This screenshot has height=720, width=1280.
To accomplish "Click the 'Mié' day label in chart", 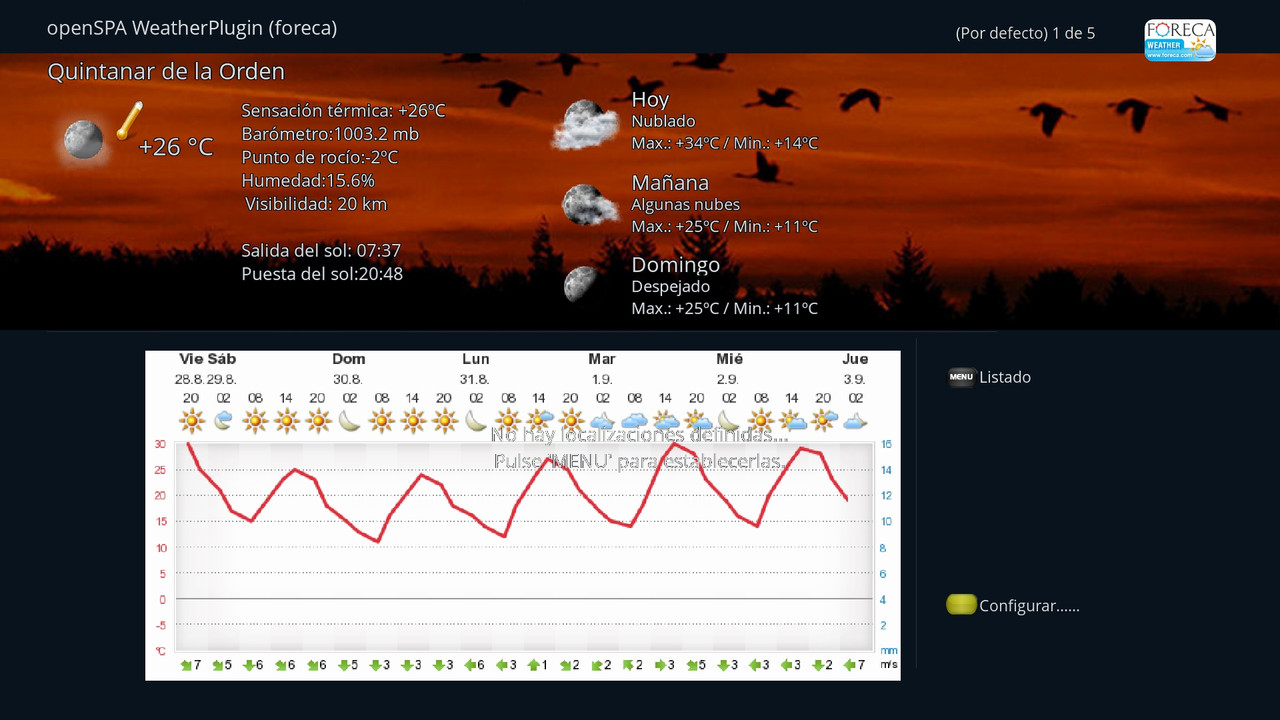I will coord(729,359).
